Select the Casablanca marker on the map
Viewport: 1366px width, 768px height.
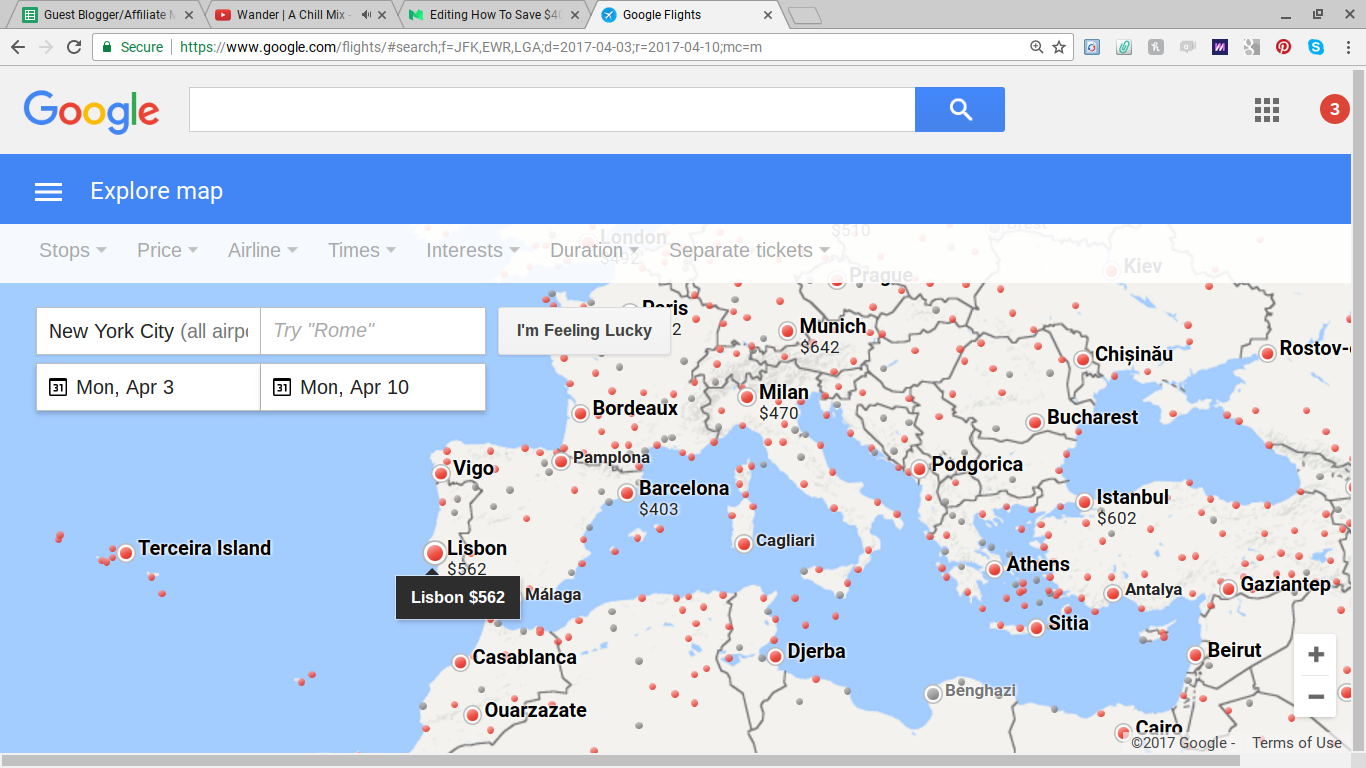click(461, 662)
